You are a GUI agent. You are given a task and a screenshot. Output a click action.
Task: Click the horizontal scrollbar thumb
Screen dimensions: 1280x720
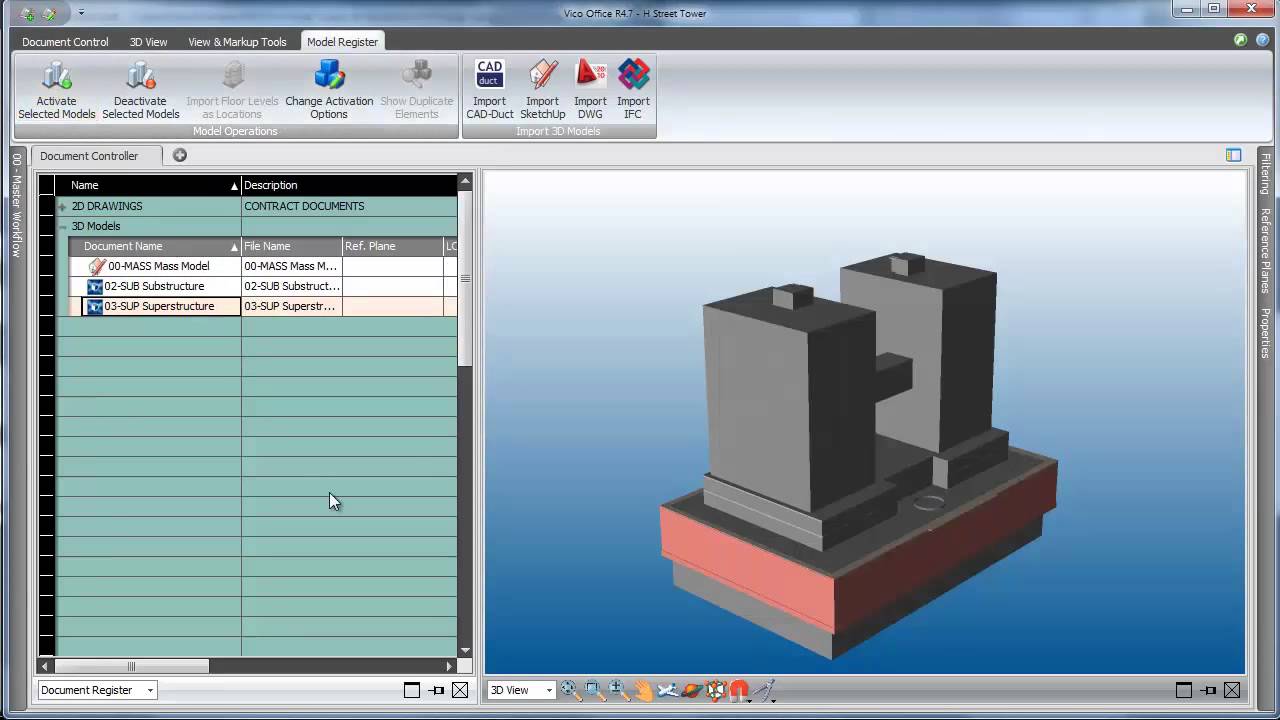coord(131,666)
